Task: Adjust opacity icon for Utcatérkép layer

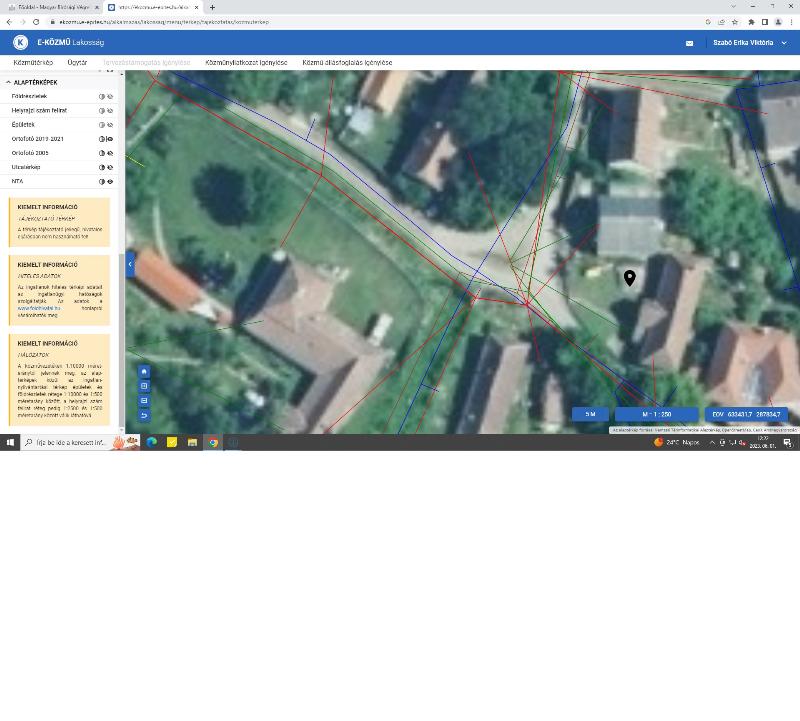Action: pos(102,167)
